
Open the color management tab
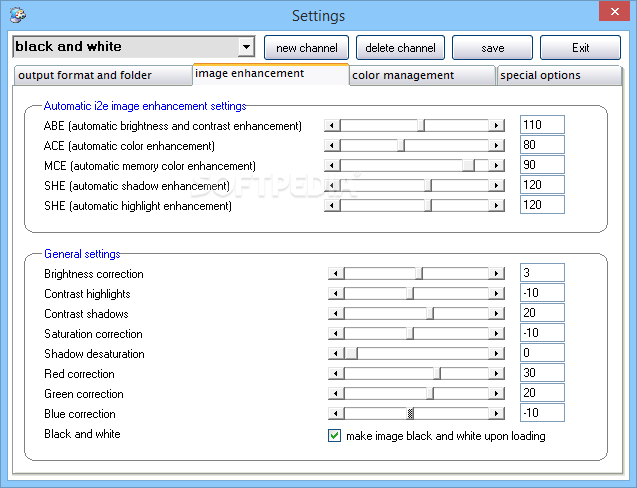point(422,76)
